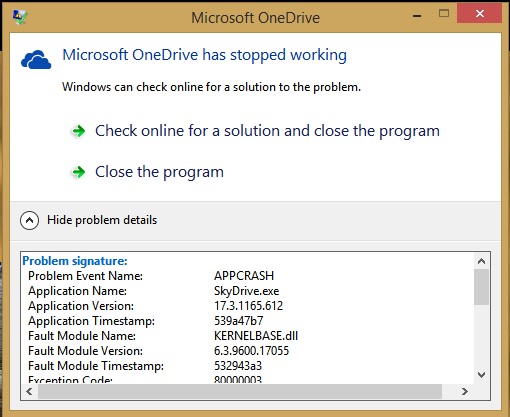Screen dimensions: 510x417
Task: Click the title bar application icon
Action: coord(20,17)
